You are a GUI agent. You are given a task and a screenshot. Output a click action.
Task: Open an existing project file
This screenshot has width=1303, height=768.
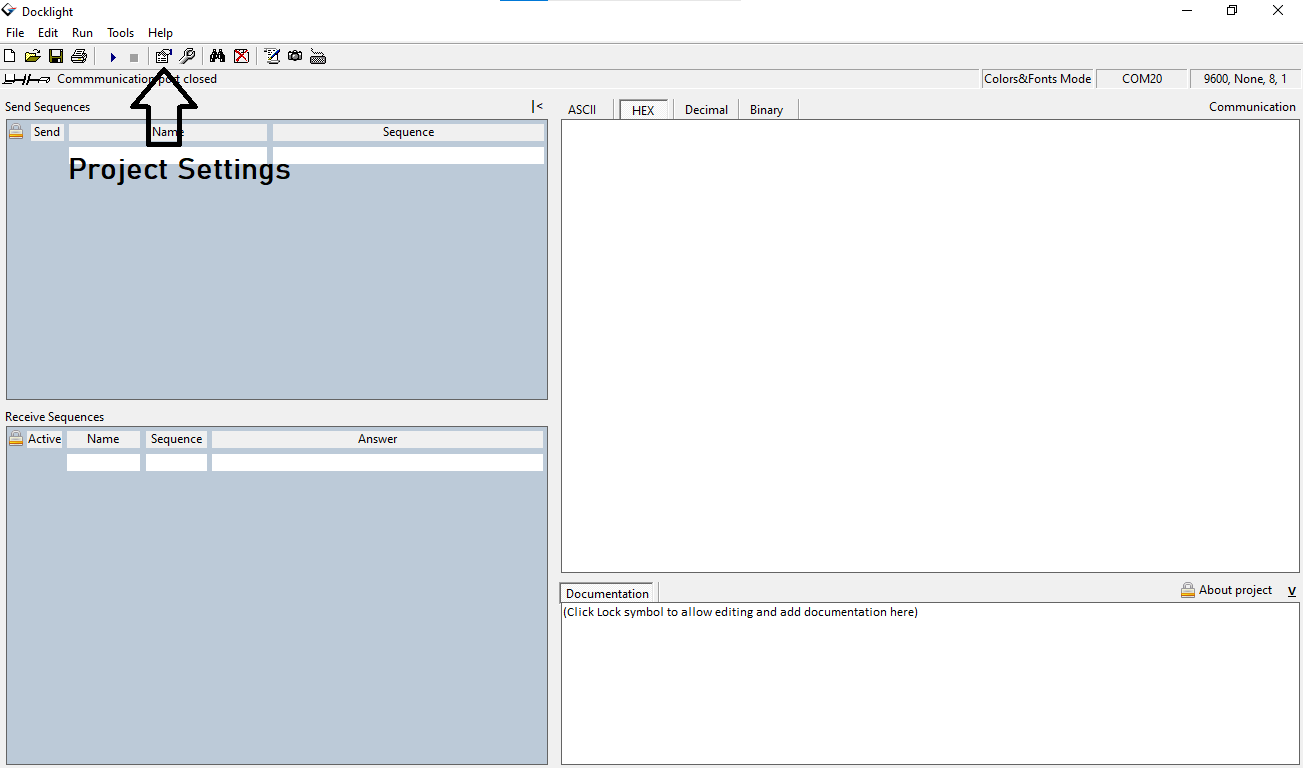pos(32,56)
